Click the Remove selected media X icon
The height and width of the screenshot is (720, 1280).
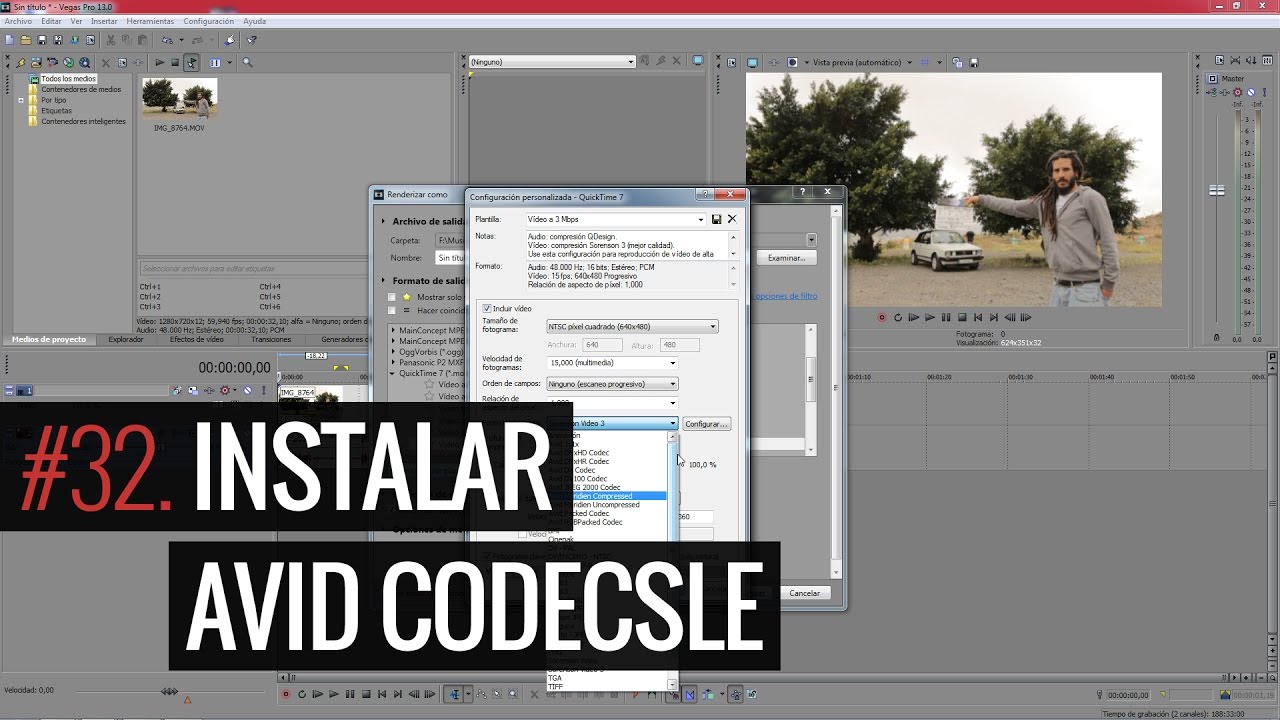click(x=106, y=62)
